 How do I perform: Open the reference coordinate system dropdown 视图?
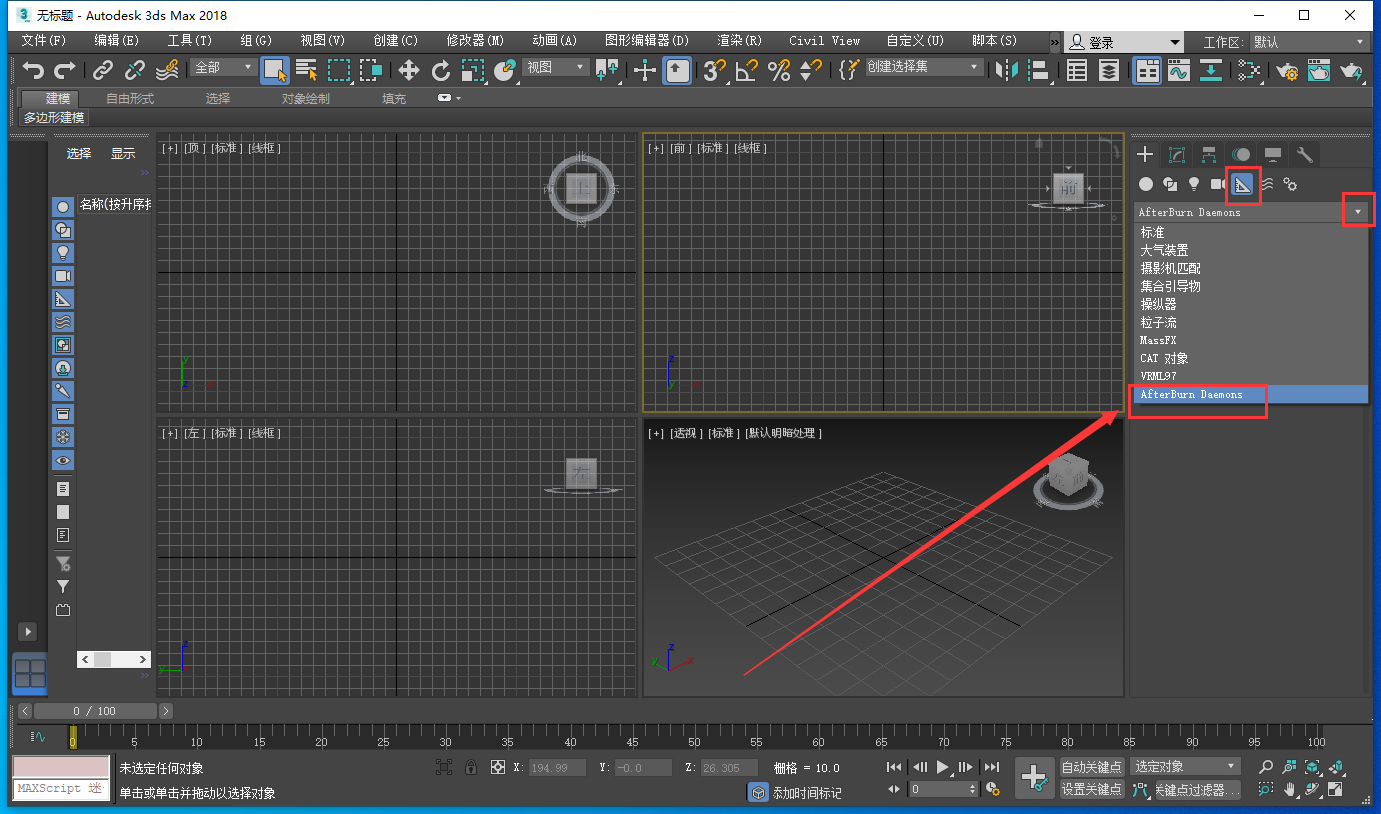point(556,67)
